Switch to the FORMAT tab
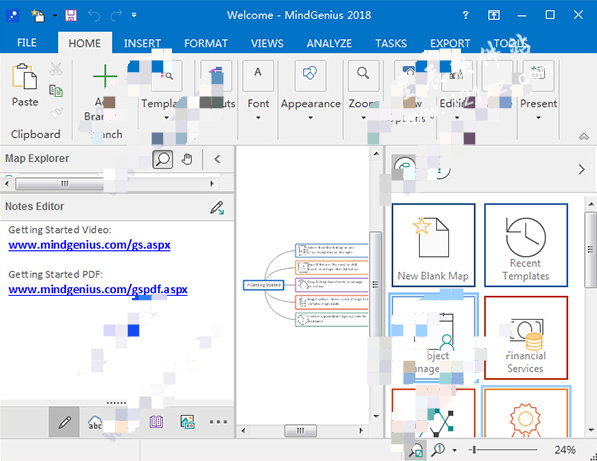597x461 pixels. [x=206, y=43]
